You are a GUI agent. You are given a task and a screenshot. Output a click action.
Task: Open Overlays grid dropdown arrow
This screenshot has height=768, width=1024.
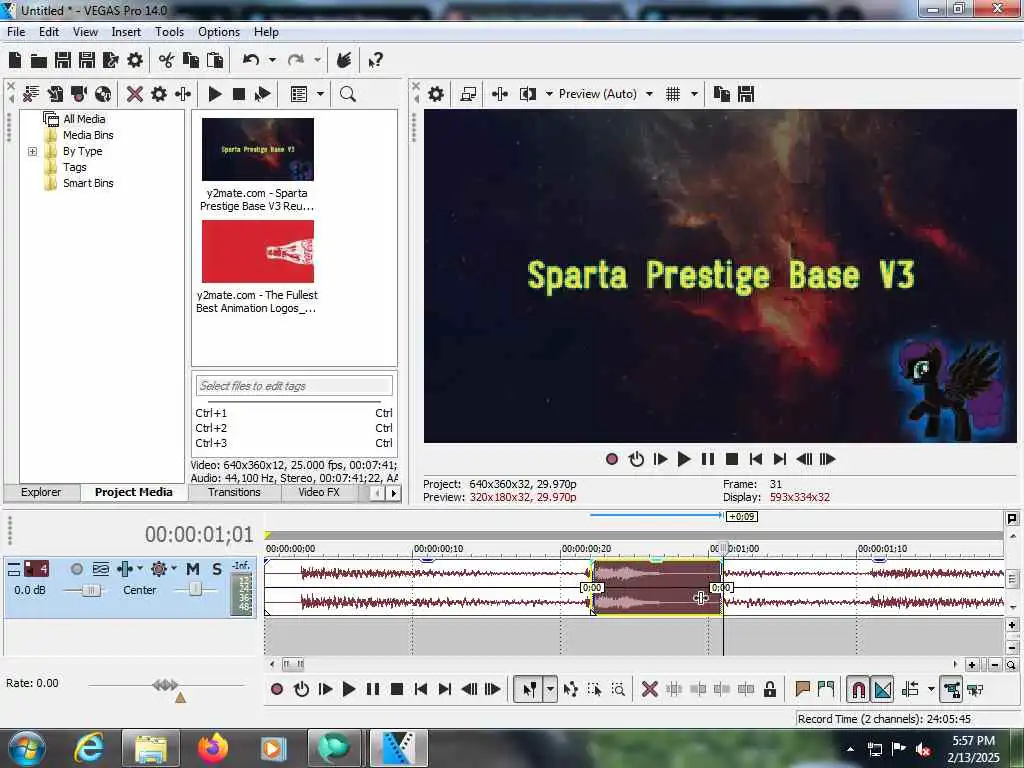694,94
